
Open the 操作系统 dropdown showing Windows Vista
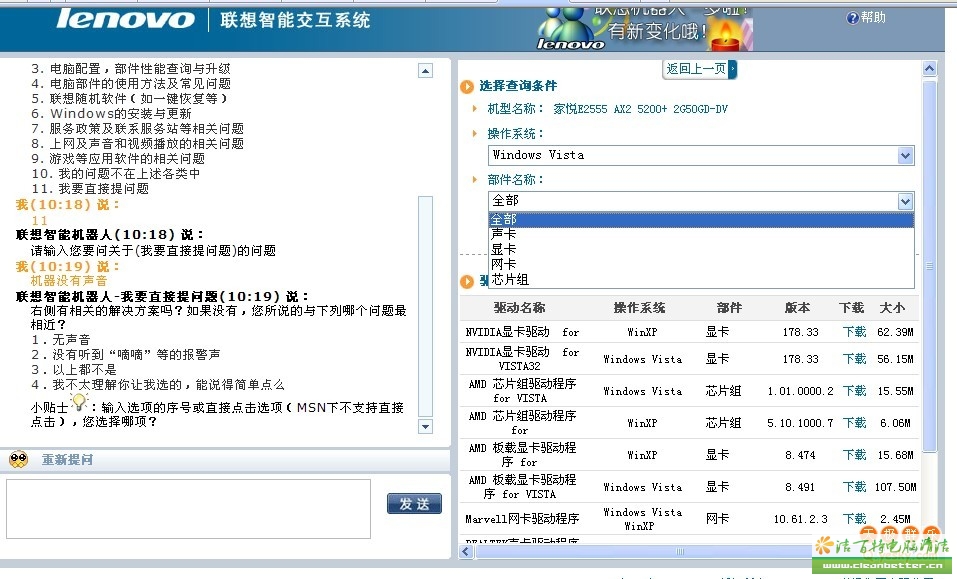(701, 156)
